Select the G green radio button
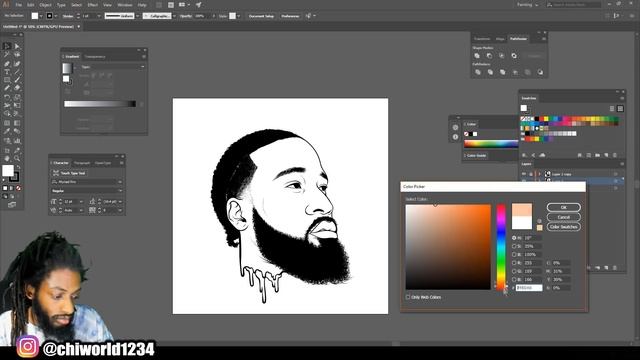This screenshot has height=360, width=640. (x=514, y=271)
